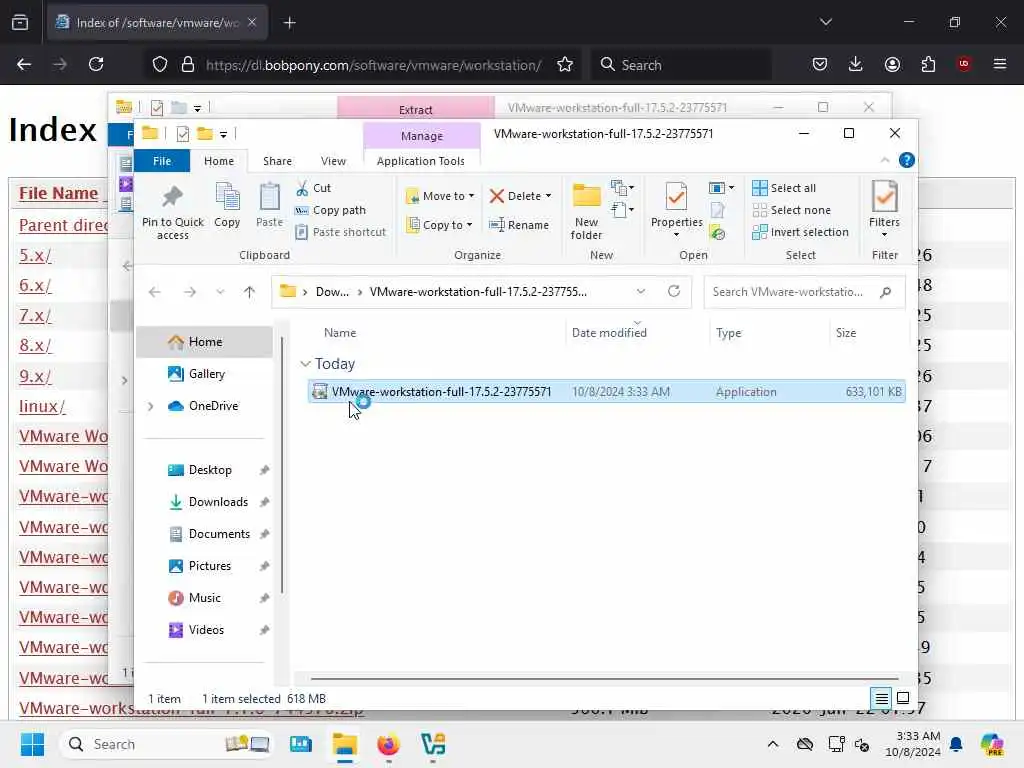Screen dimensions: 1024x768
Task: Switch to large icons view layout
Action: coord(903,699)
